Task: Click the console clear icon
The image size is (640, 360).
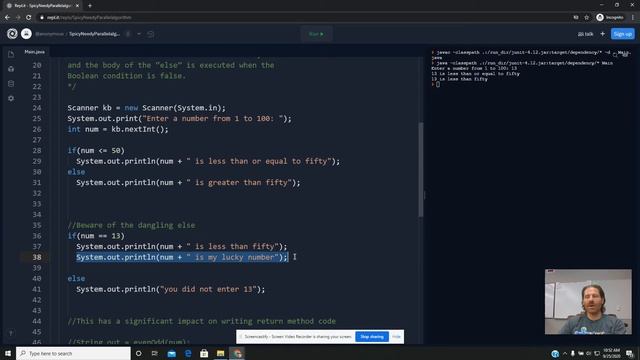Action: (x=625, y=54)
